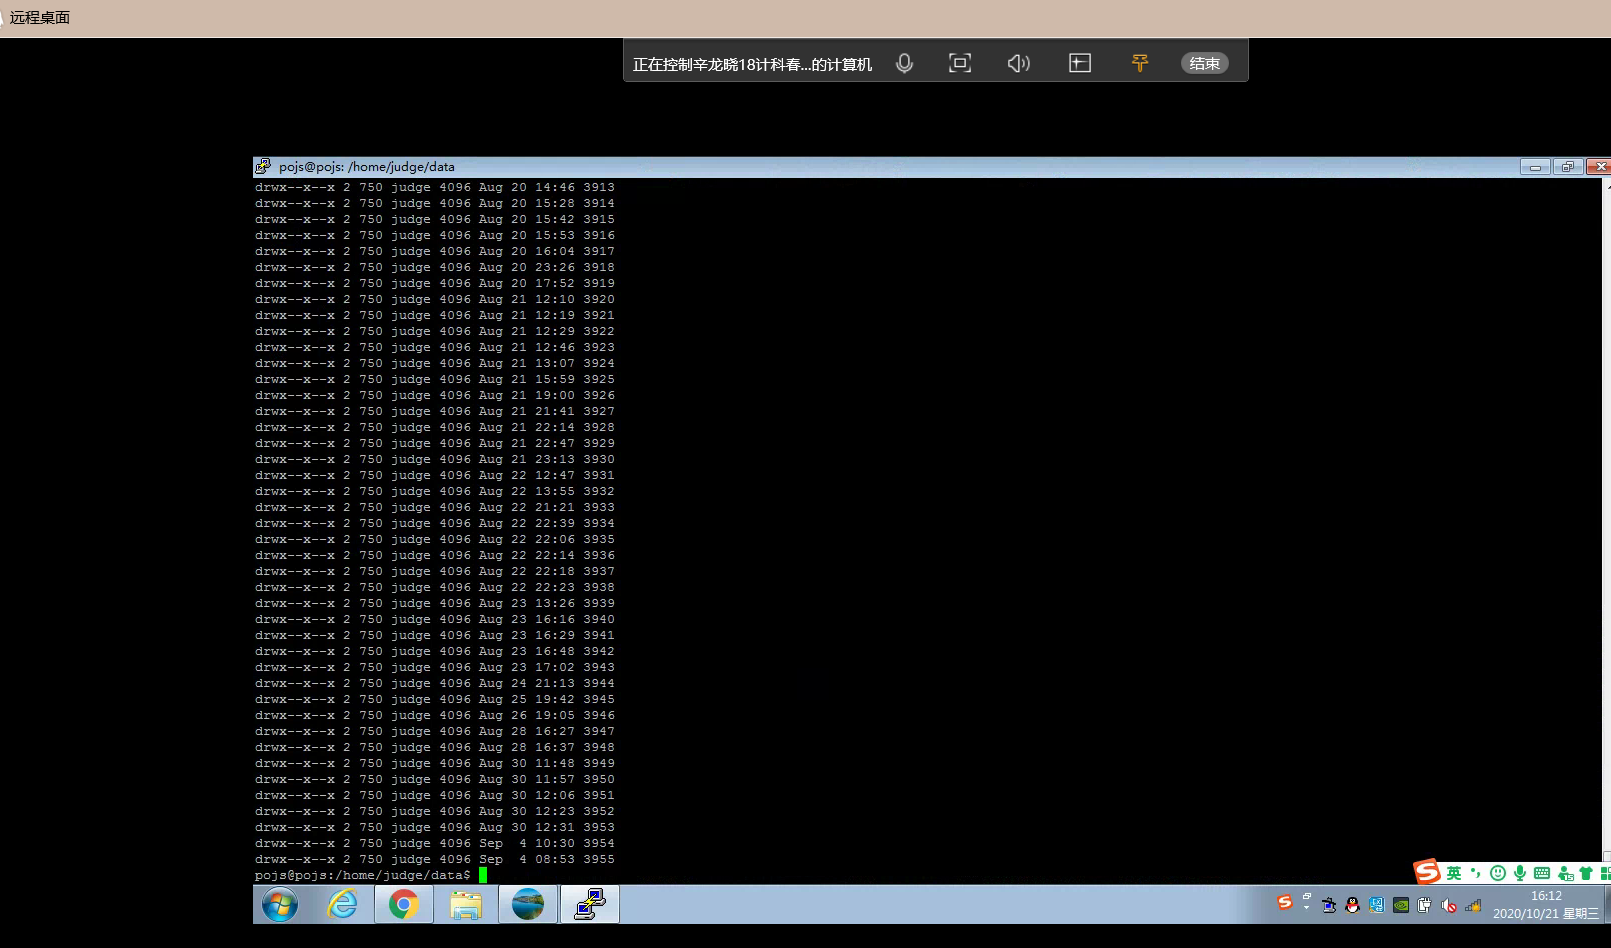Click the PuTTY icon in the terminal title bar
Viewport: 1611px width, 948px height.
coord(263,166)
